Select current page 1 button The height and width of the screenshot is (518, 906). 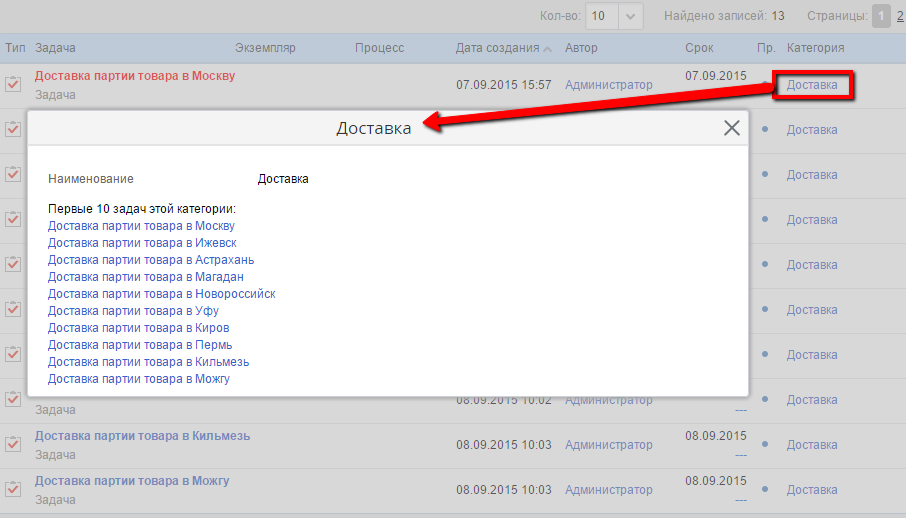(881, 16)
